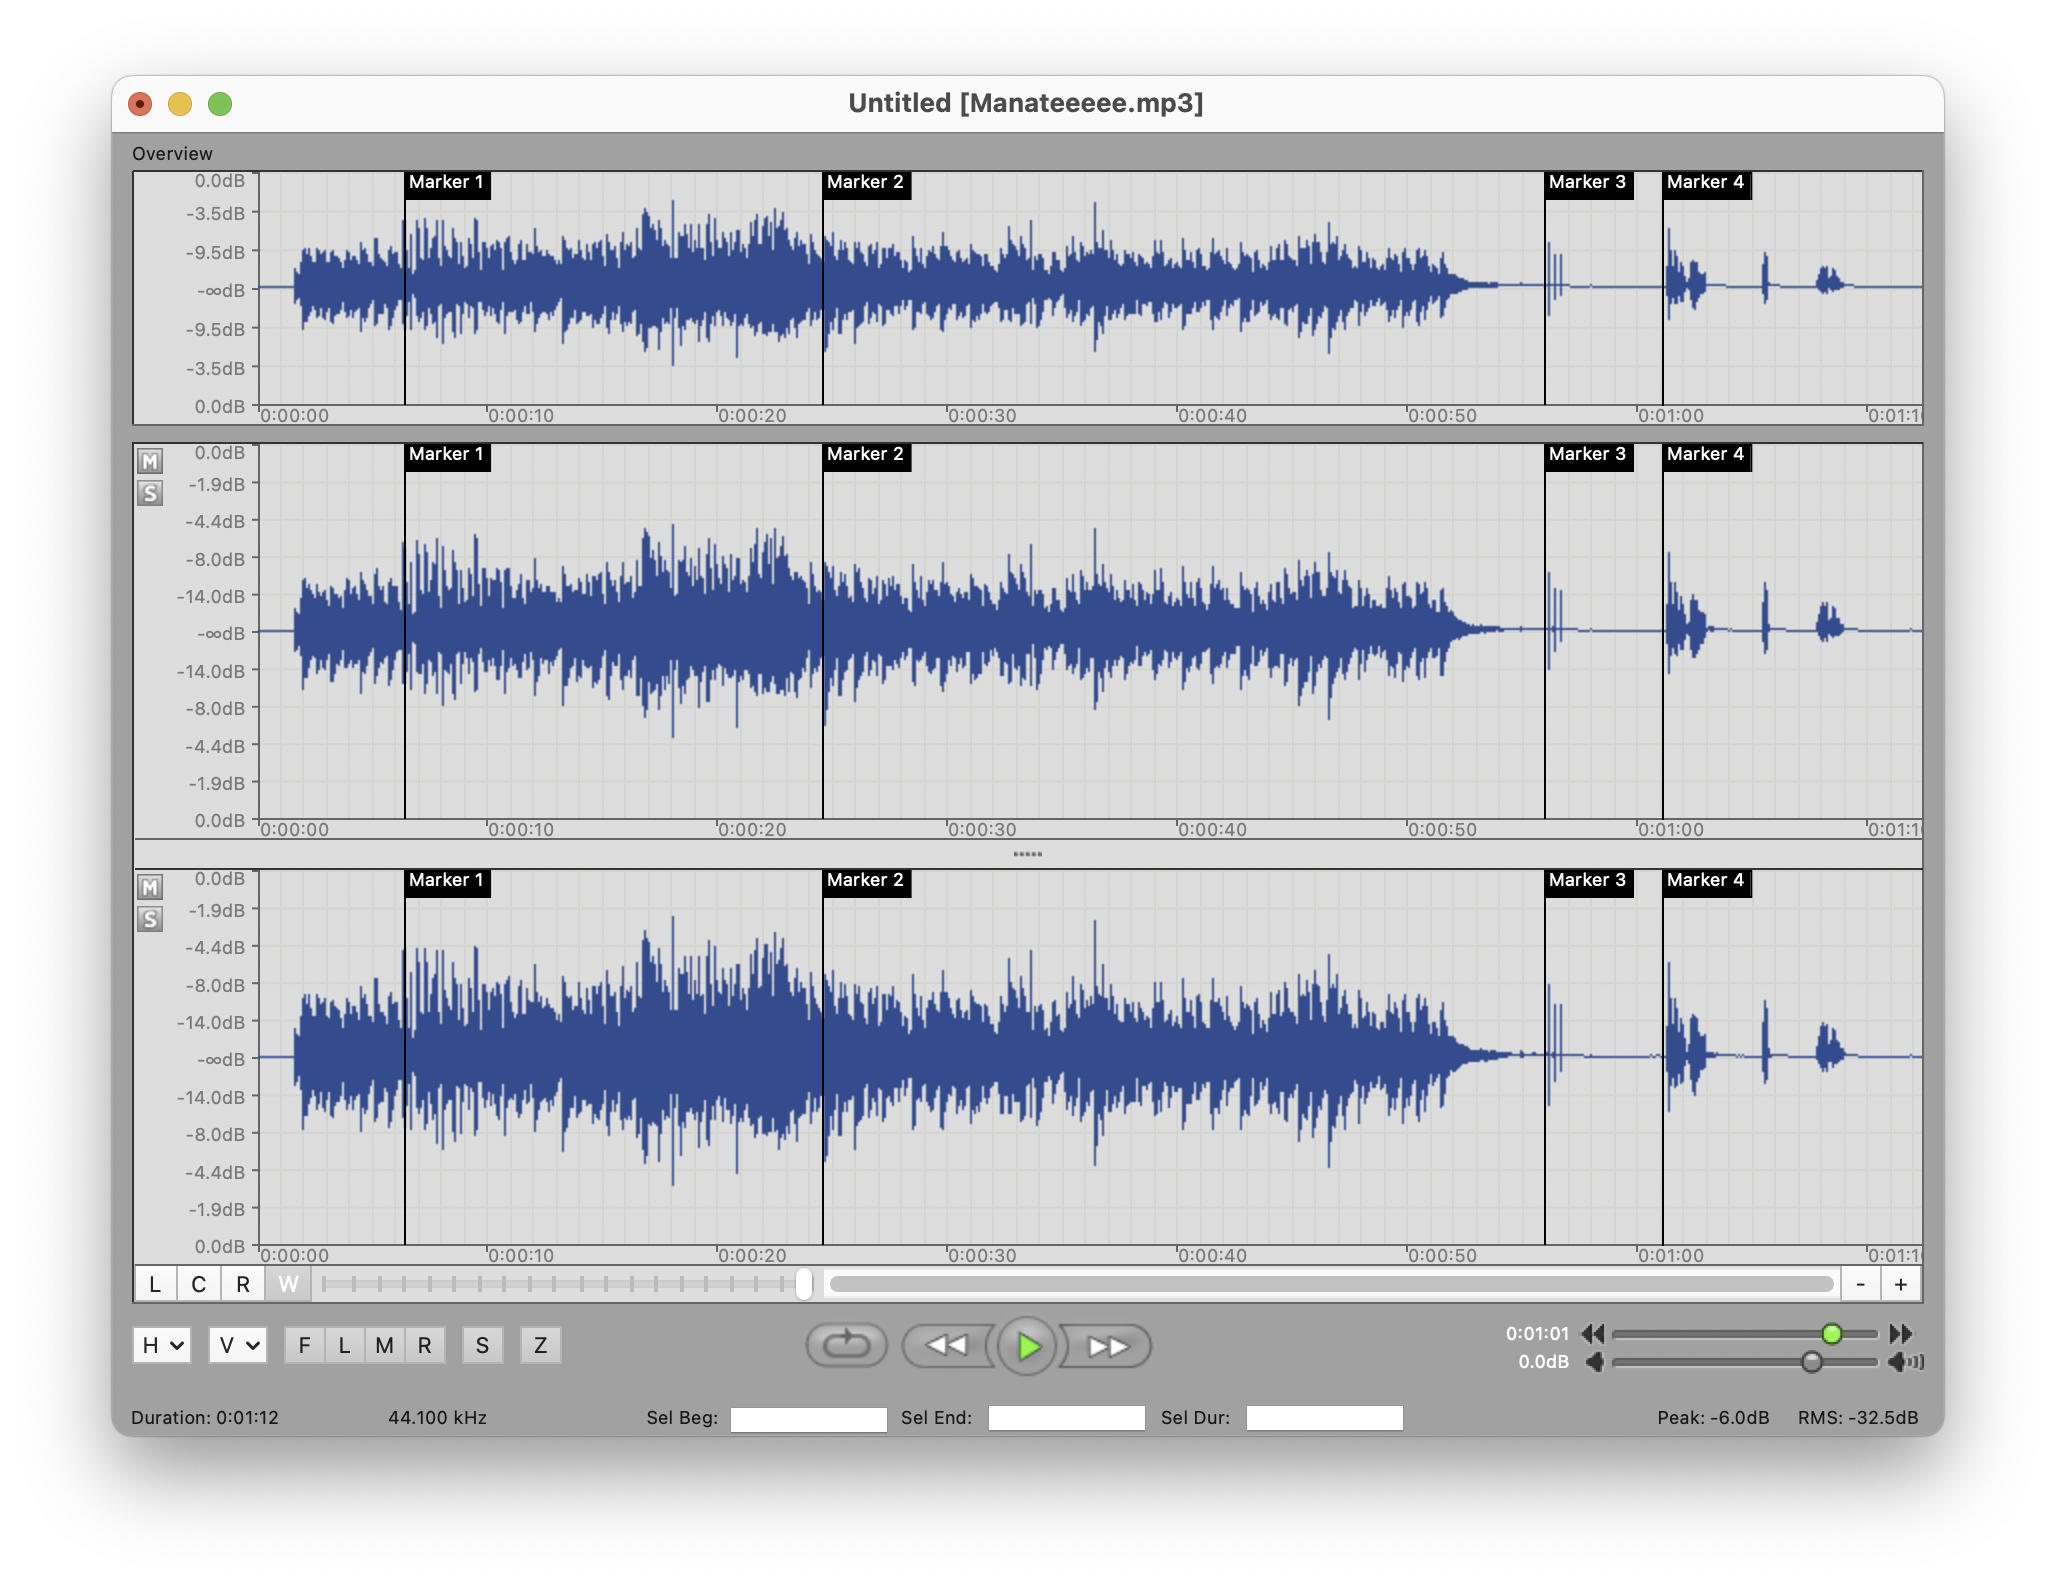Click Marker 1 in the lower channel

tap(447, 881)
